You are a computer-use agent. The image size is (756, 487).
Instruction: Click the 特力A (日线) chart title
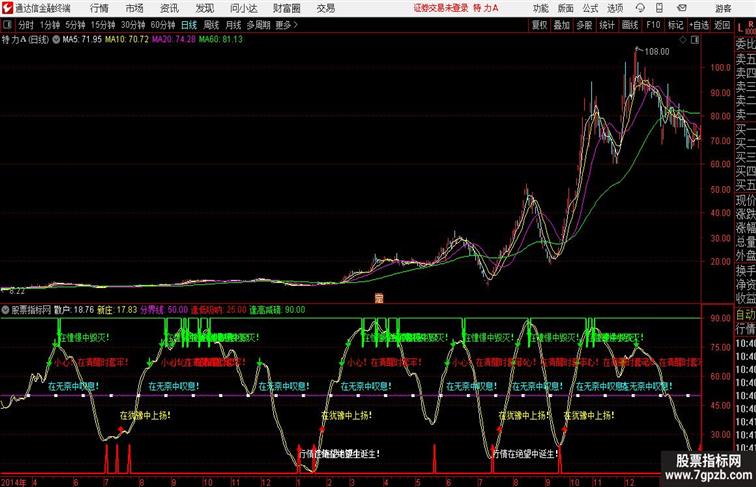(26, 40)
